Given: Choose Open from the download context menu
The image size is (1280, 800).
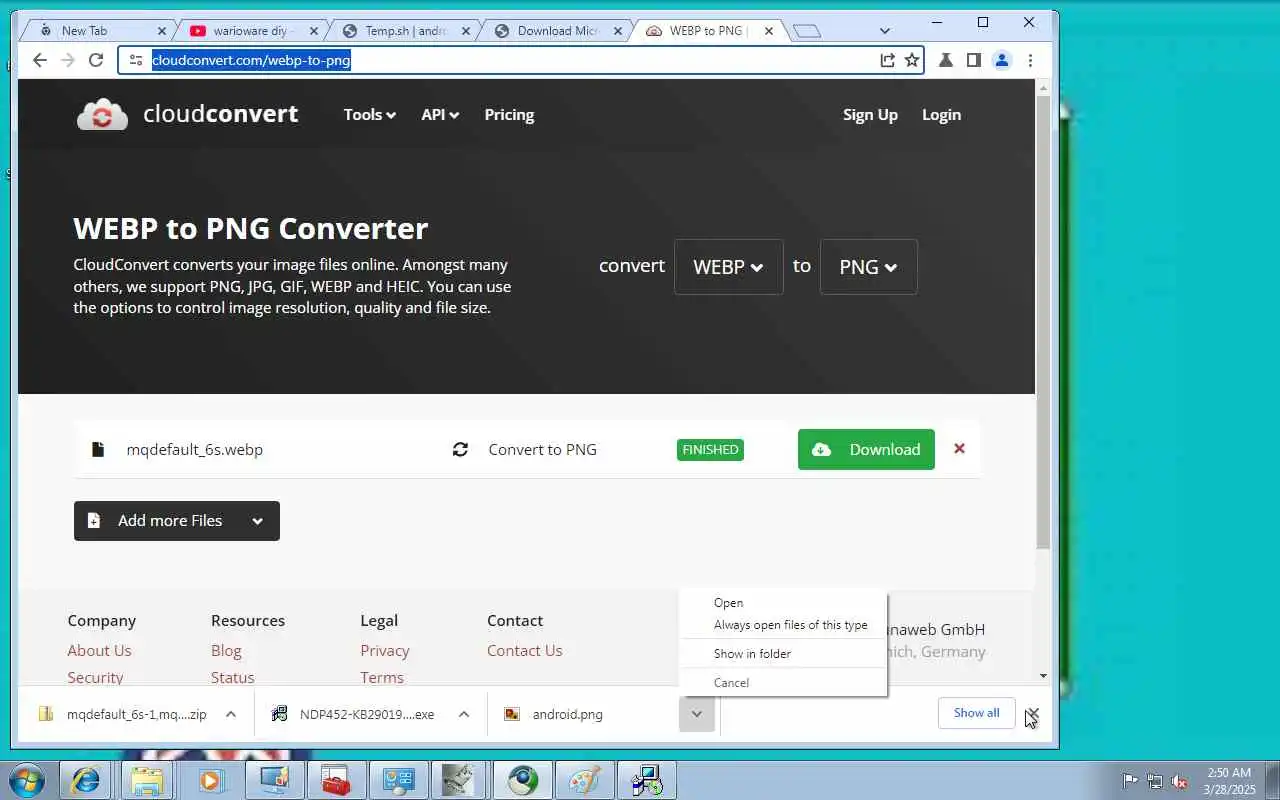Looking at the screenshot, I should click(729, 602).
